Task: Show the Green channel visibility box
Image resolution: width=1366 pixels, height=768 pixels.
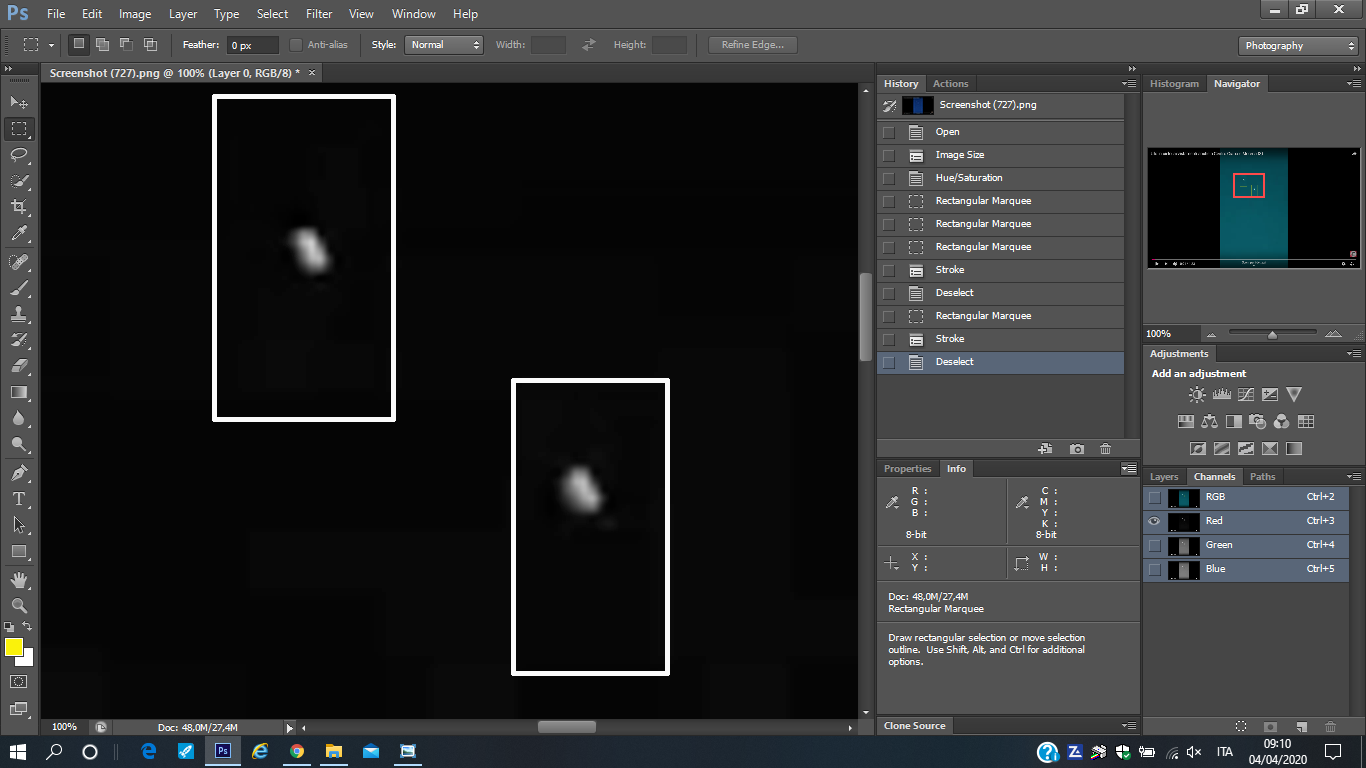Action: tap(1155, 545)
